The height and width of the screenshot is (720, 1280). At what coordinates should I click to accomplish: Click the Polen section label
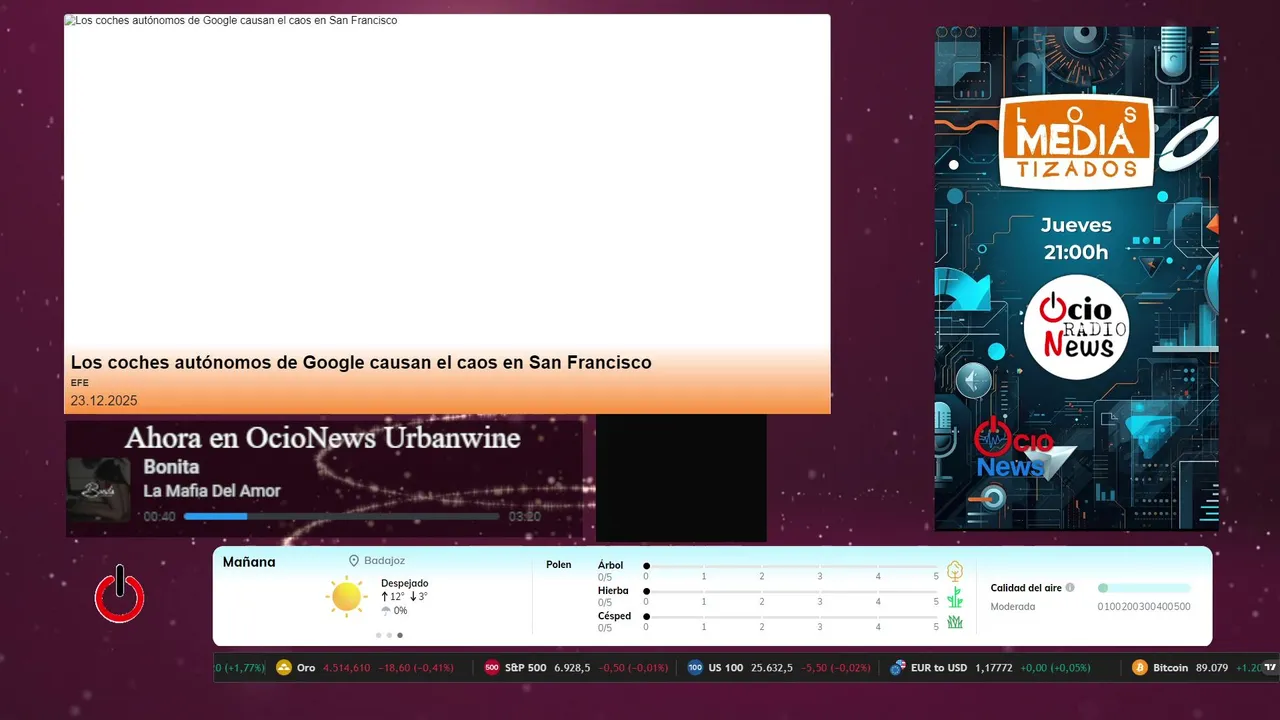[x=559, y=565]
